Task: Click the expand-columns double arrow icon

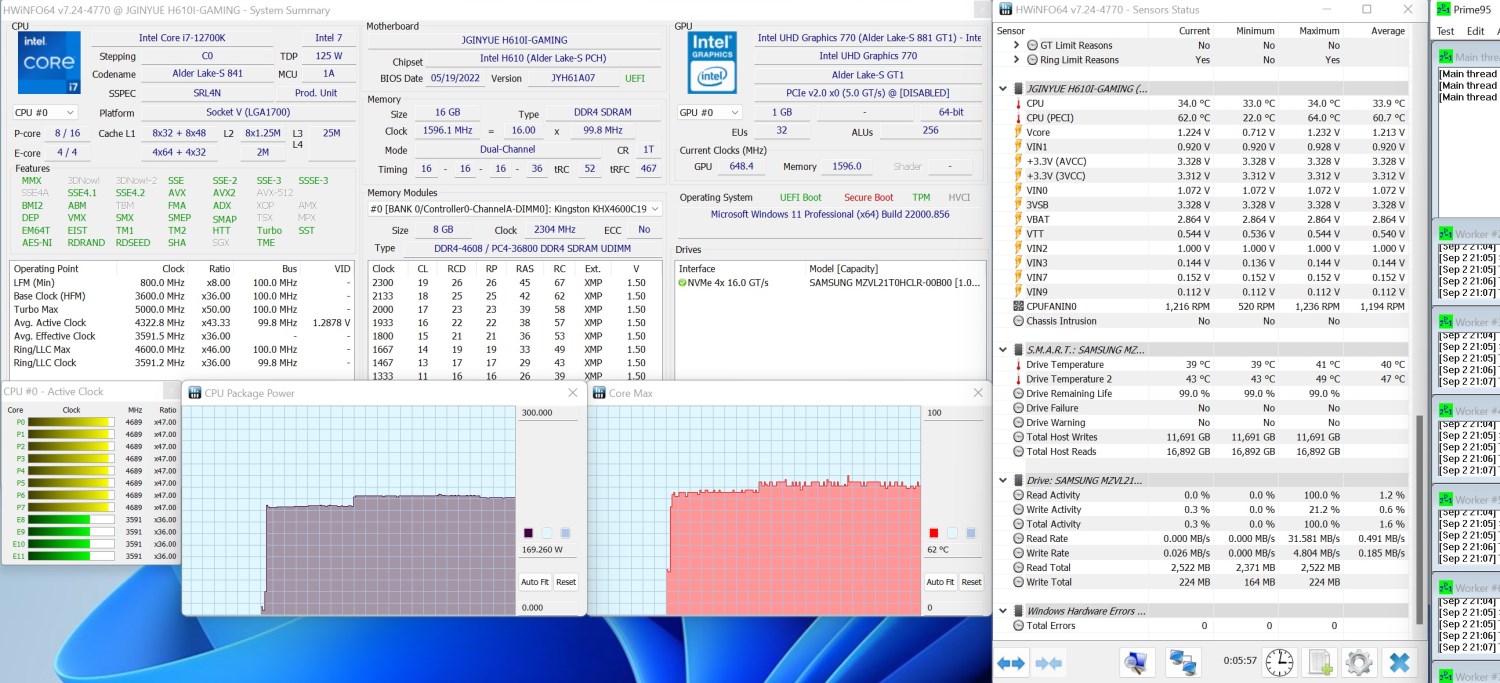Action: [x=1011, y=662]
